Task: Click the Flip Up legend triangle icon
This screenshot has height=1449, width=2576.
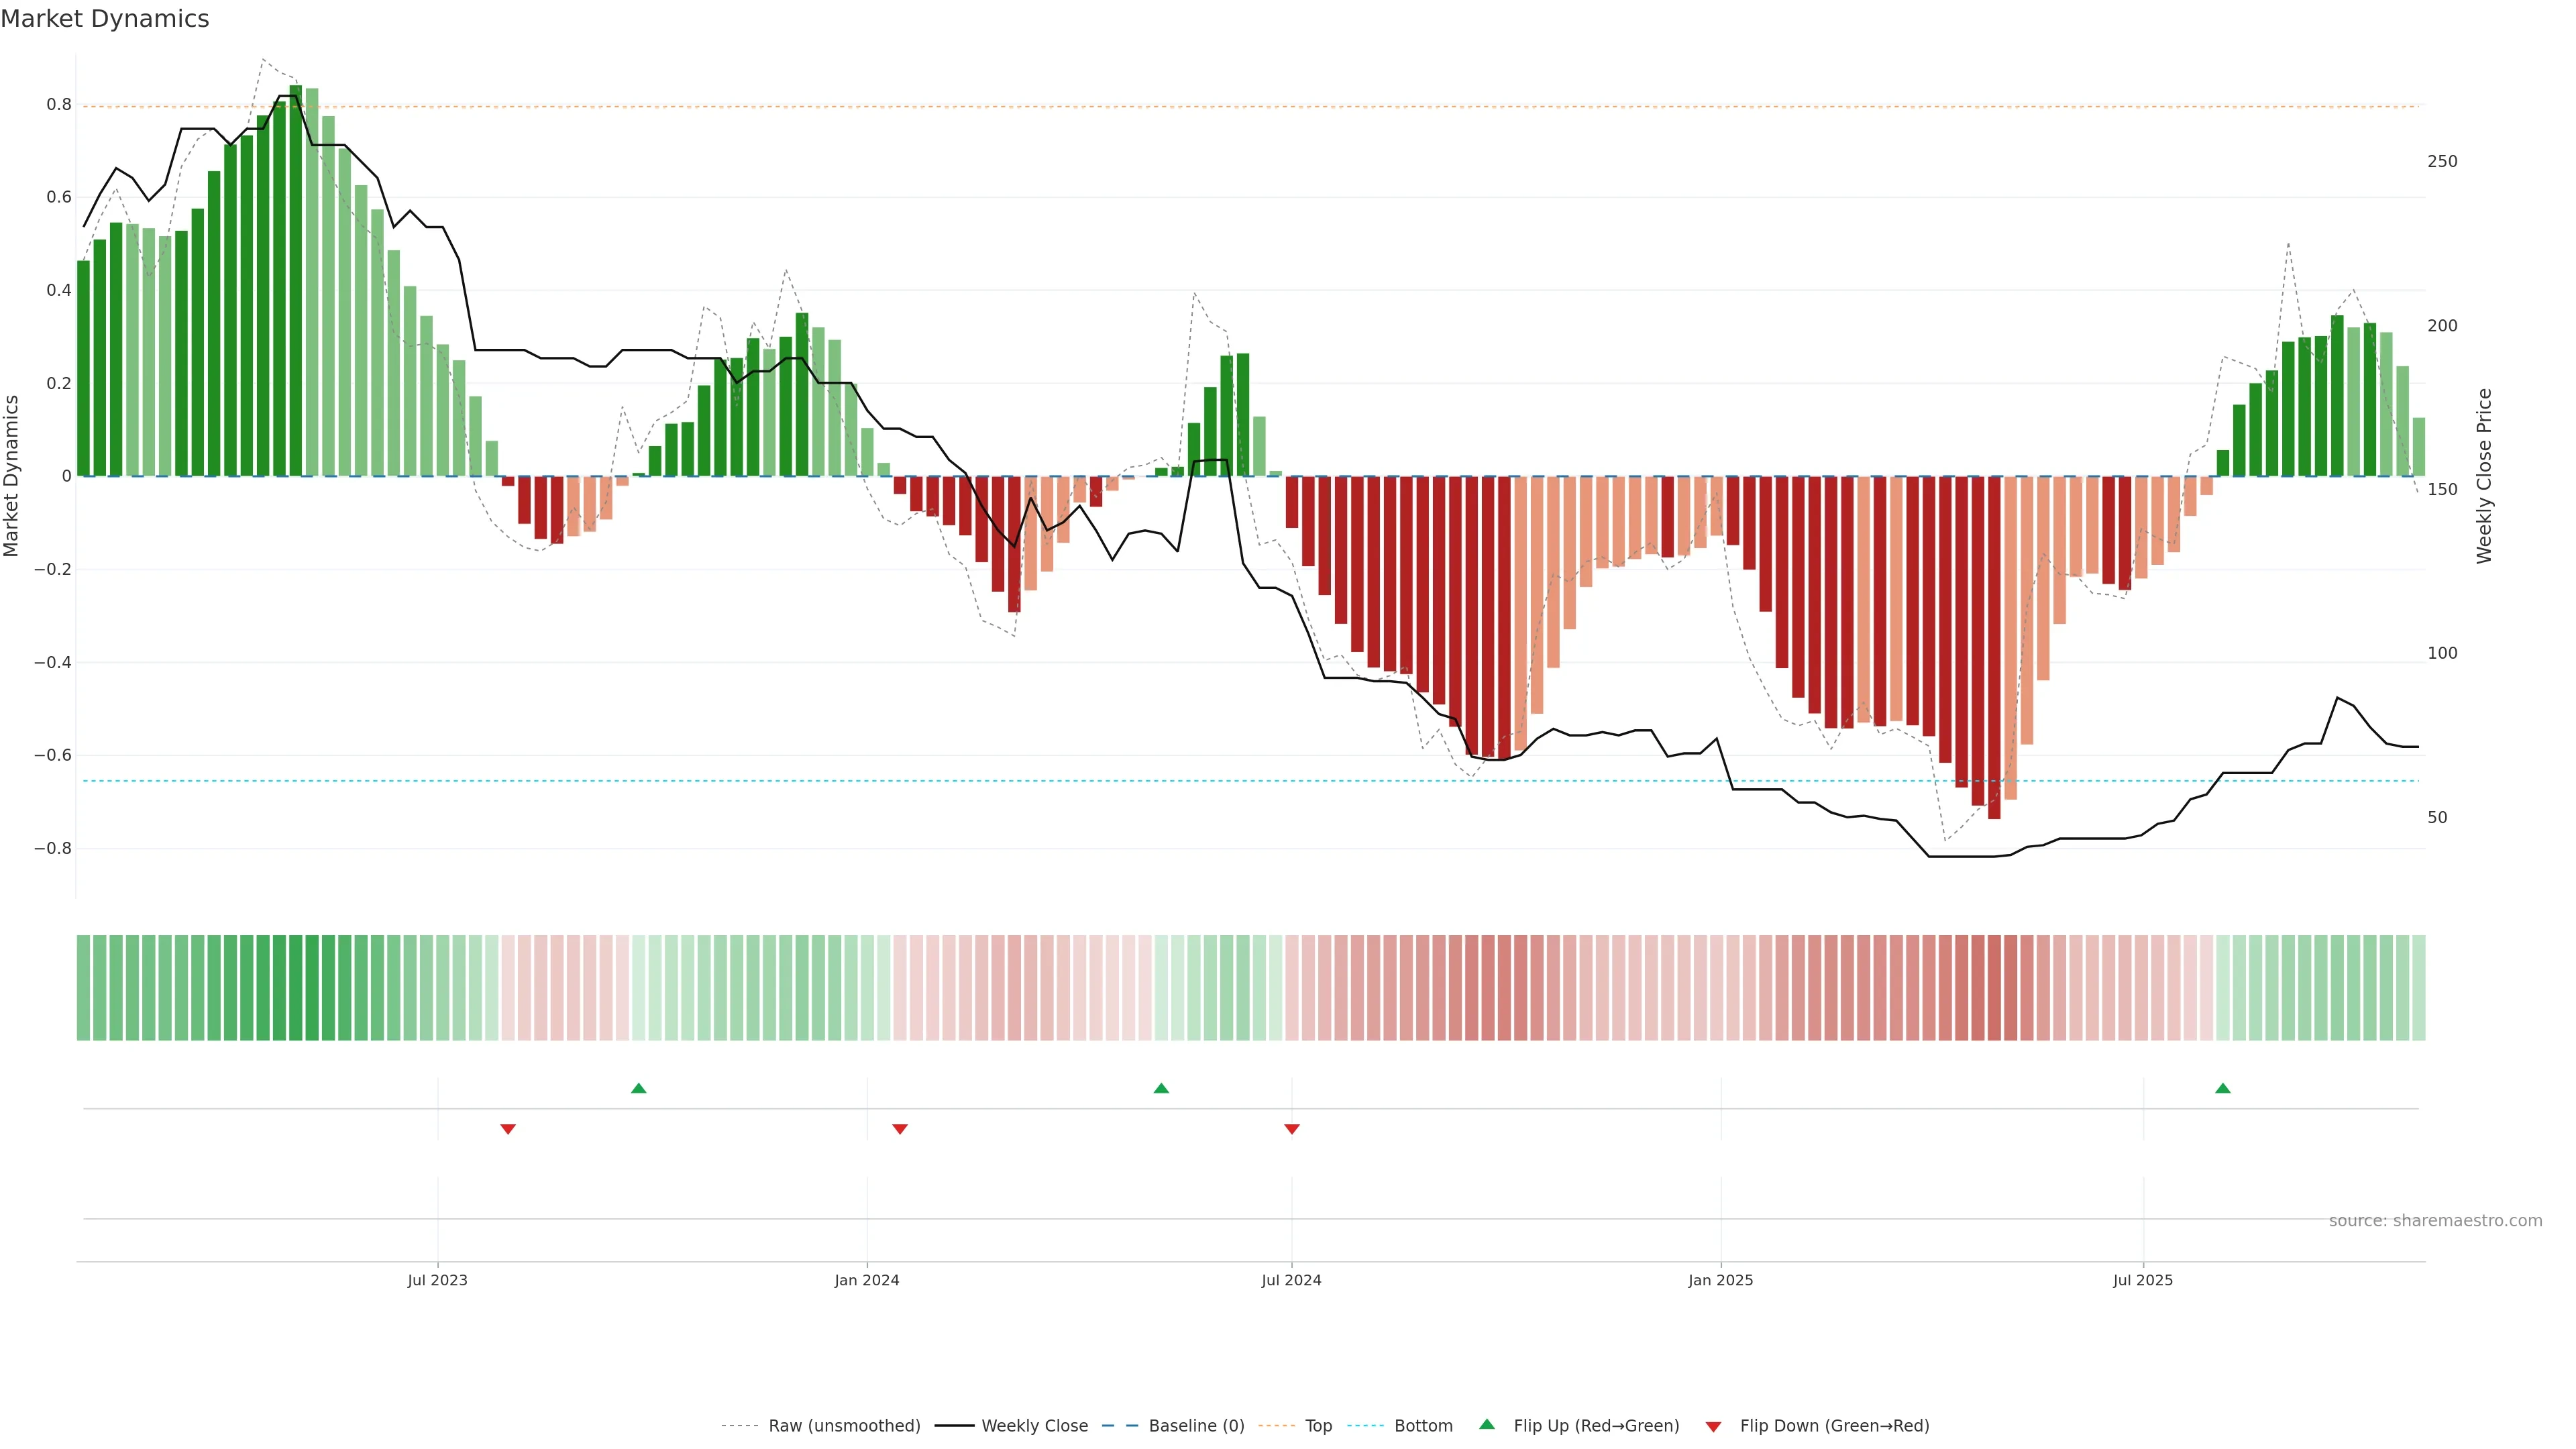Action: click(1487, 1424)
